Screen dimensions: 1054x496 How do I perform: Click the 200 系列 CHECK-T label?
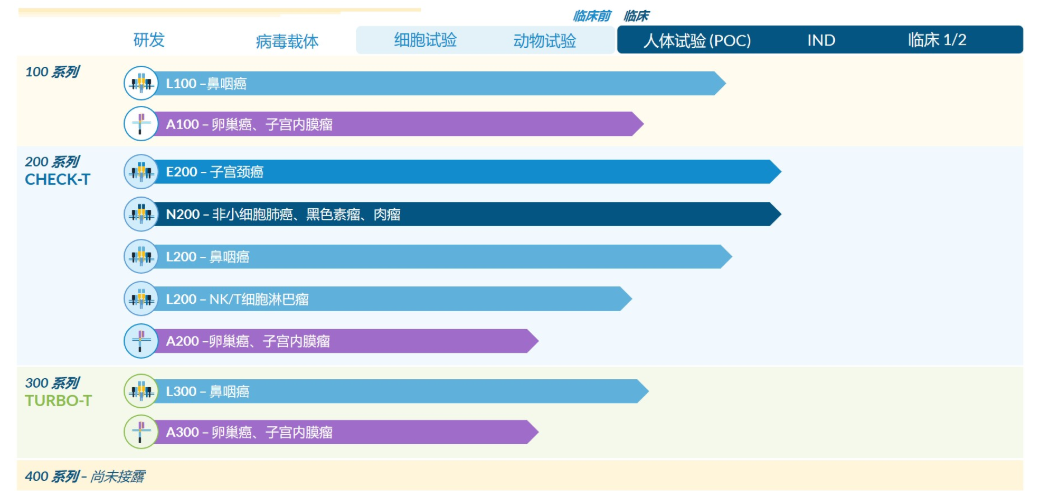tap(58, 171)
